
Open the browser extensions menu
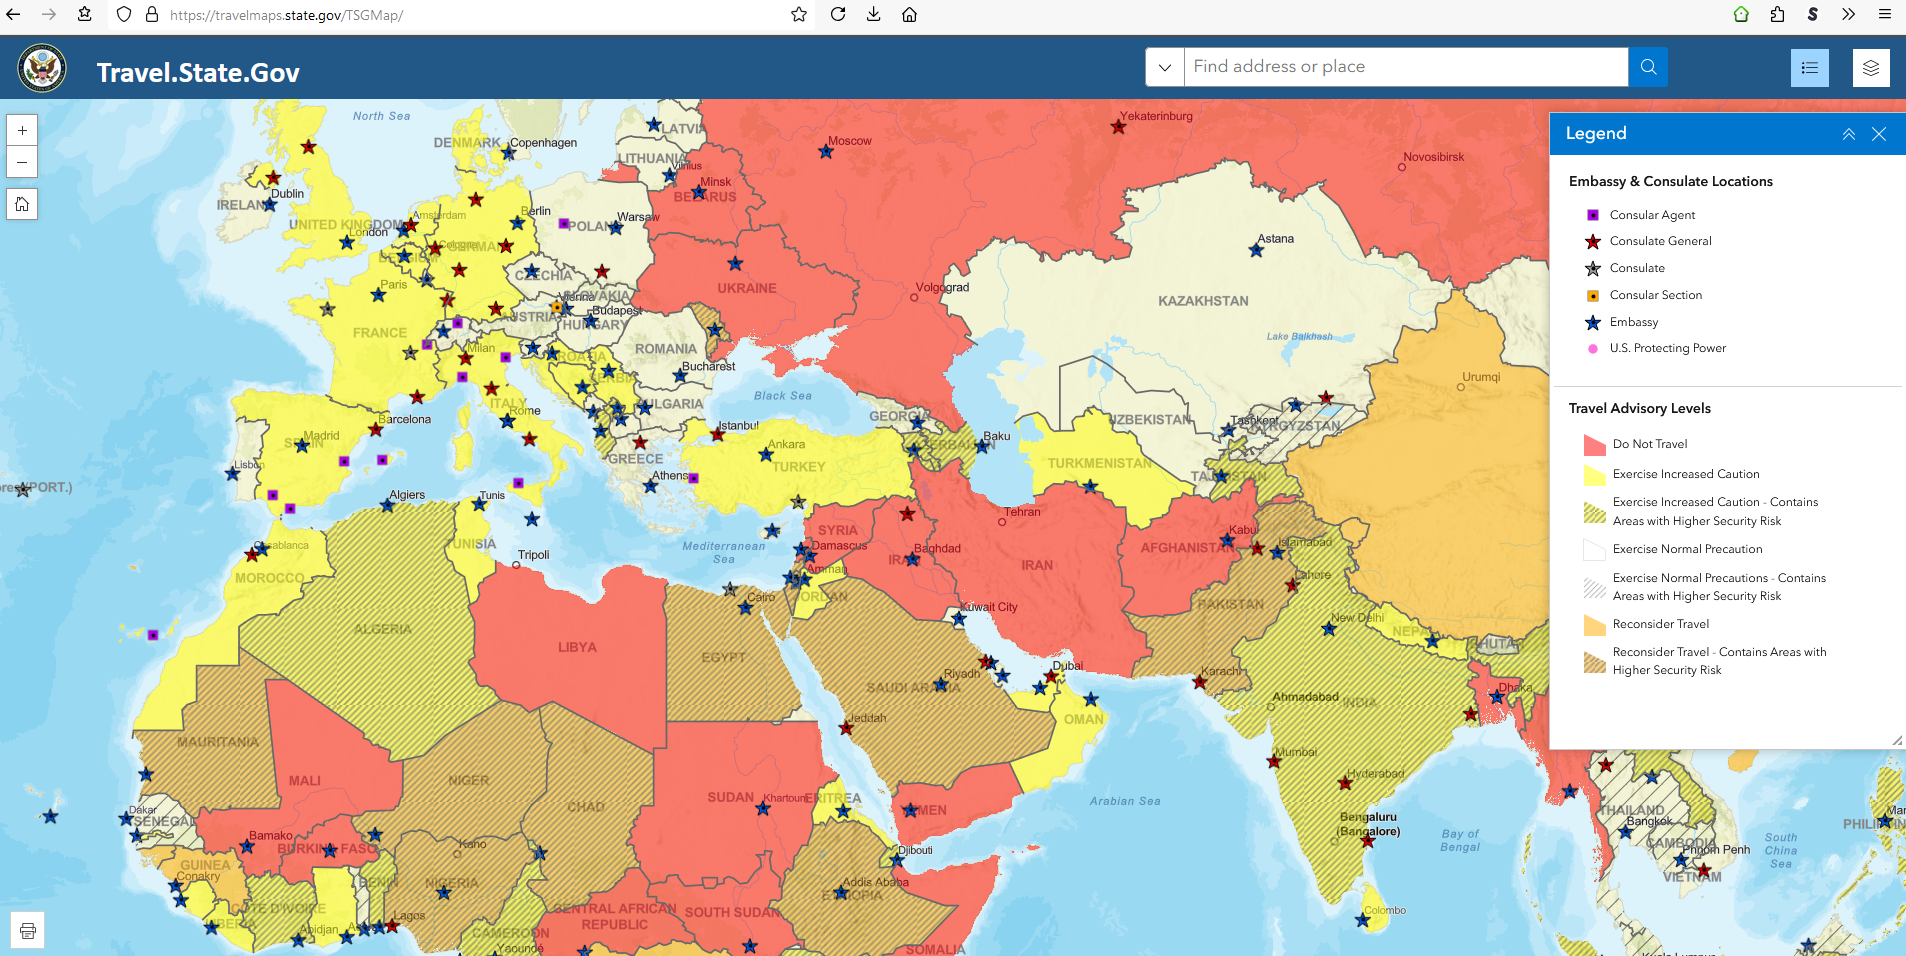[1777, 15]
